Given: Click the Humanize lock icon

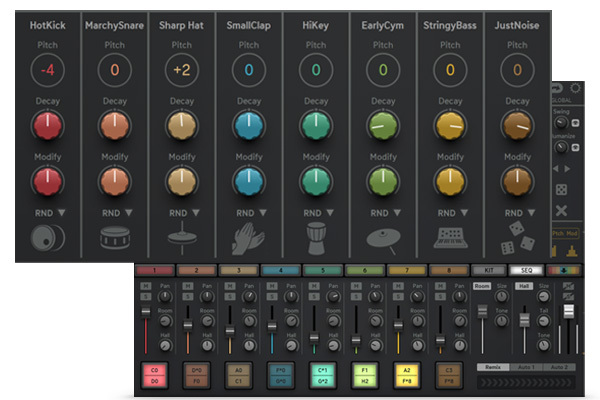Looking at the screenshot, I should click(x=575, y=148).
